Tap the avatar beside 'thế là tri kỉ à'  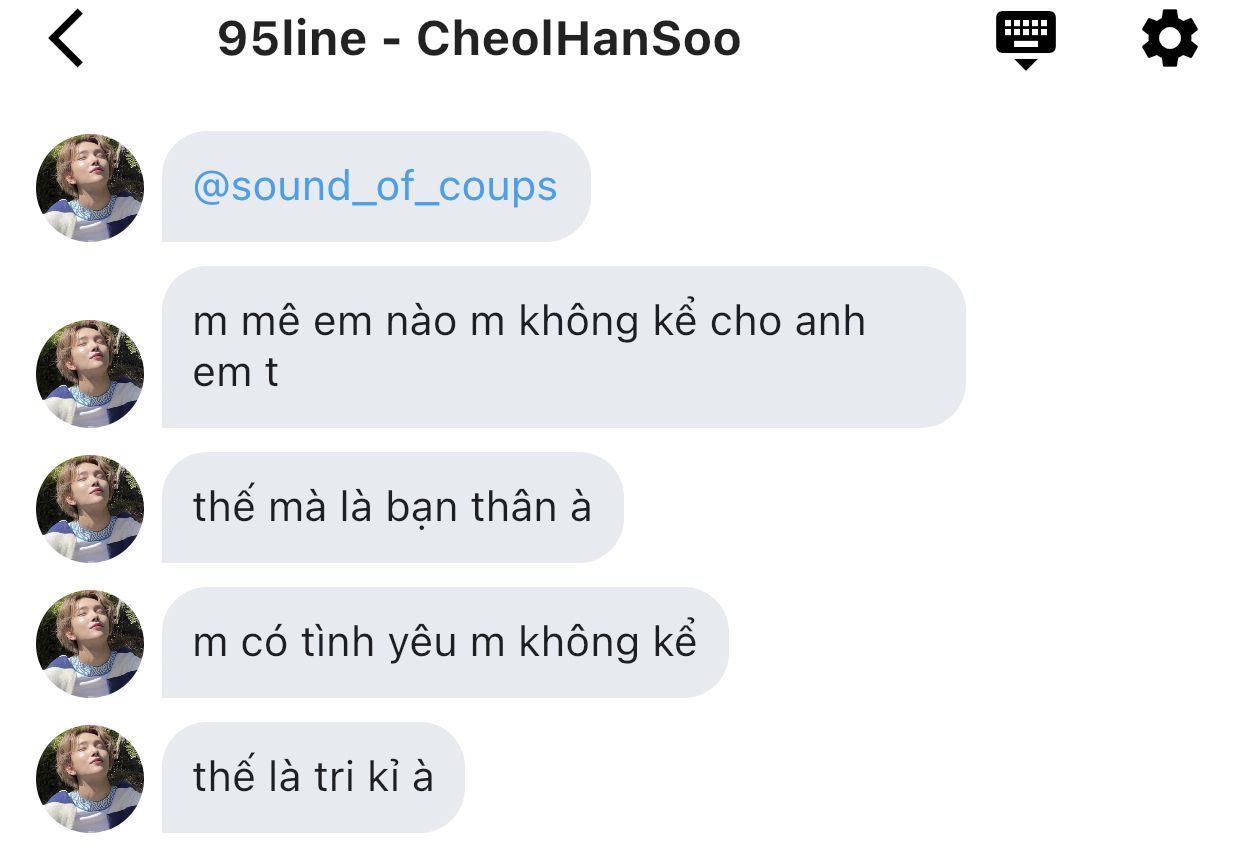pyautogui.click(x=90, y=778)
